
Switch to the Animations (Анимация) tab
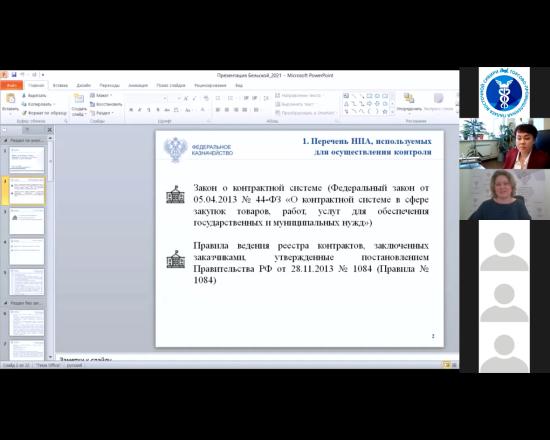(x=138, y=85)
